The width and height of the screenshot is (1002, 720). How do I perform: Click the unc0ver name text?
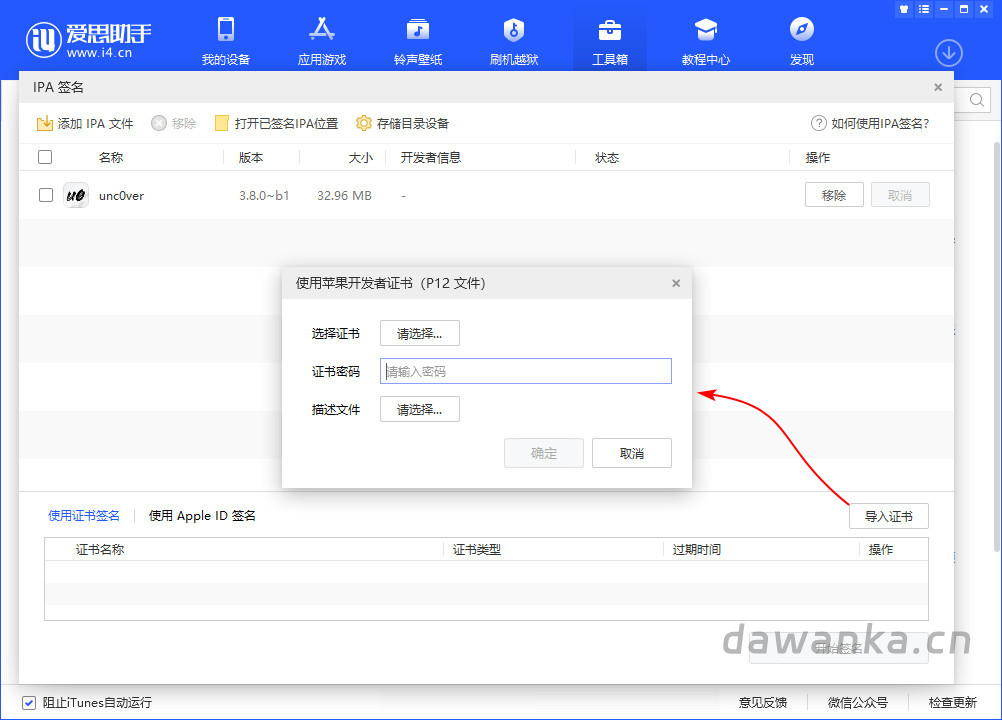[x=121, y=195]
